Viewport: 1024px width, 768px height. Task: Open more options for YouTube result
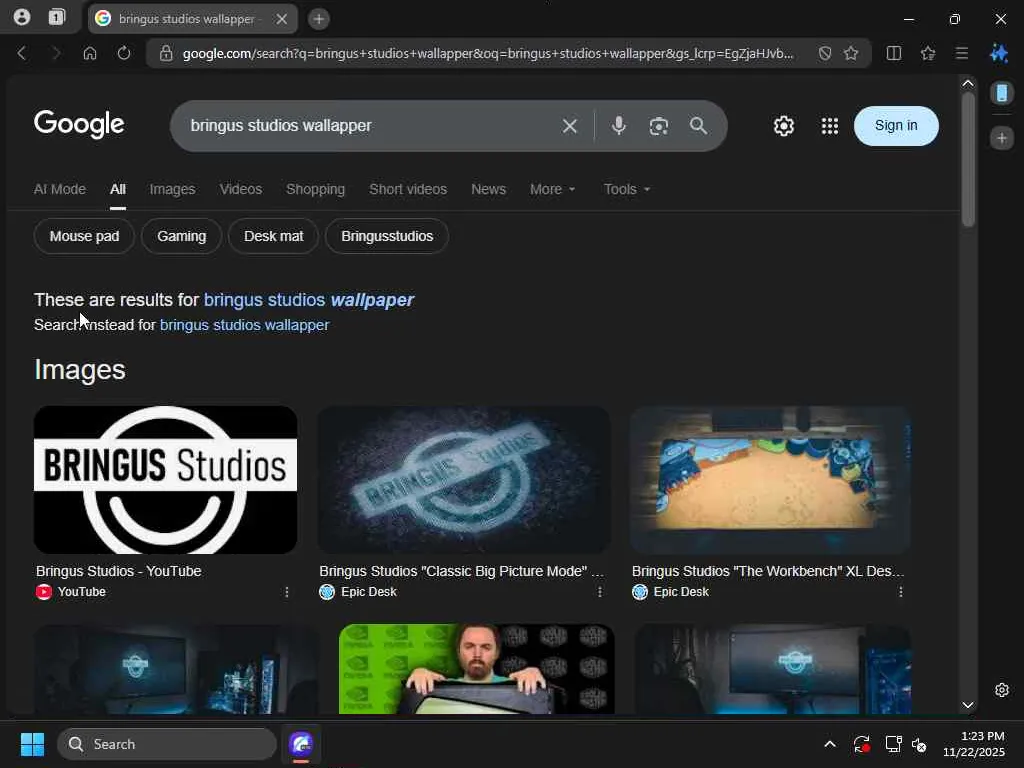[286, 592]
